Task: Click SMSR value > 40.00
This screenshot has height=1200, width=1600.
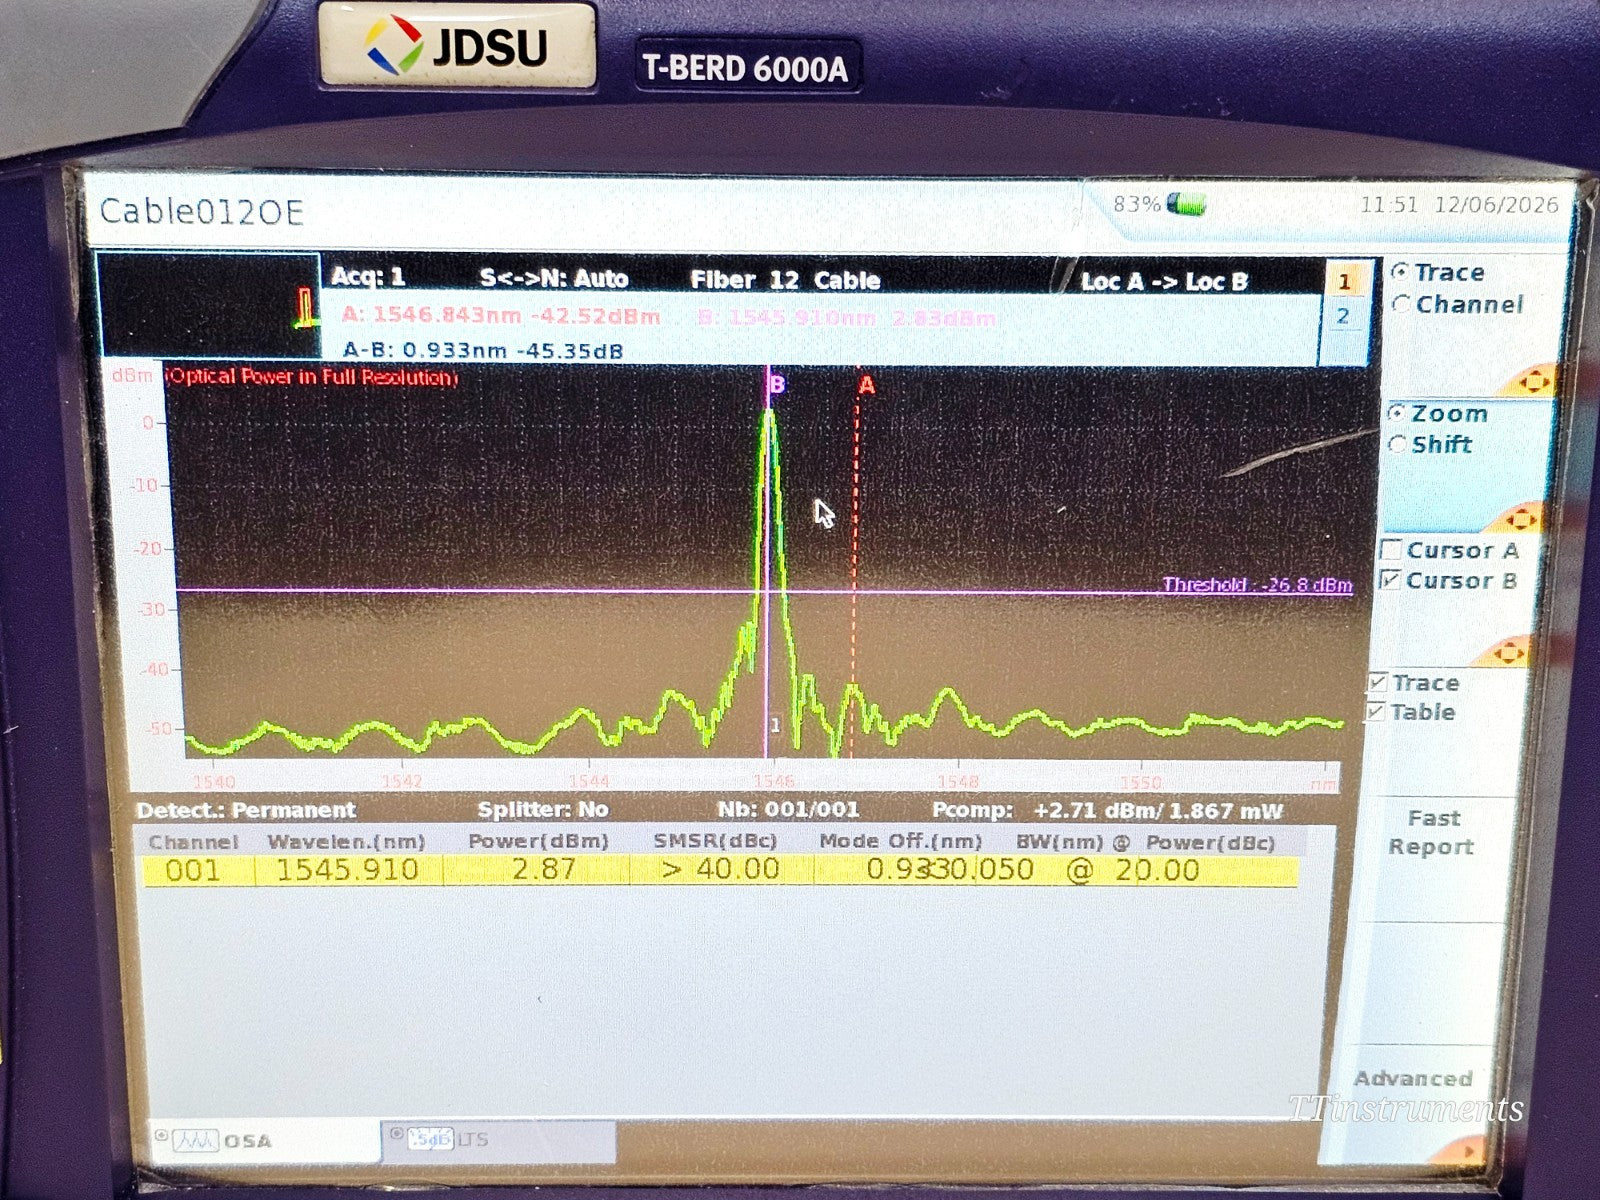Action: click(721, 869)
